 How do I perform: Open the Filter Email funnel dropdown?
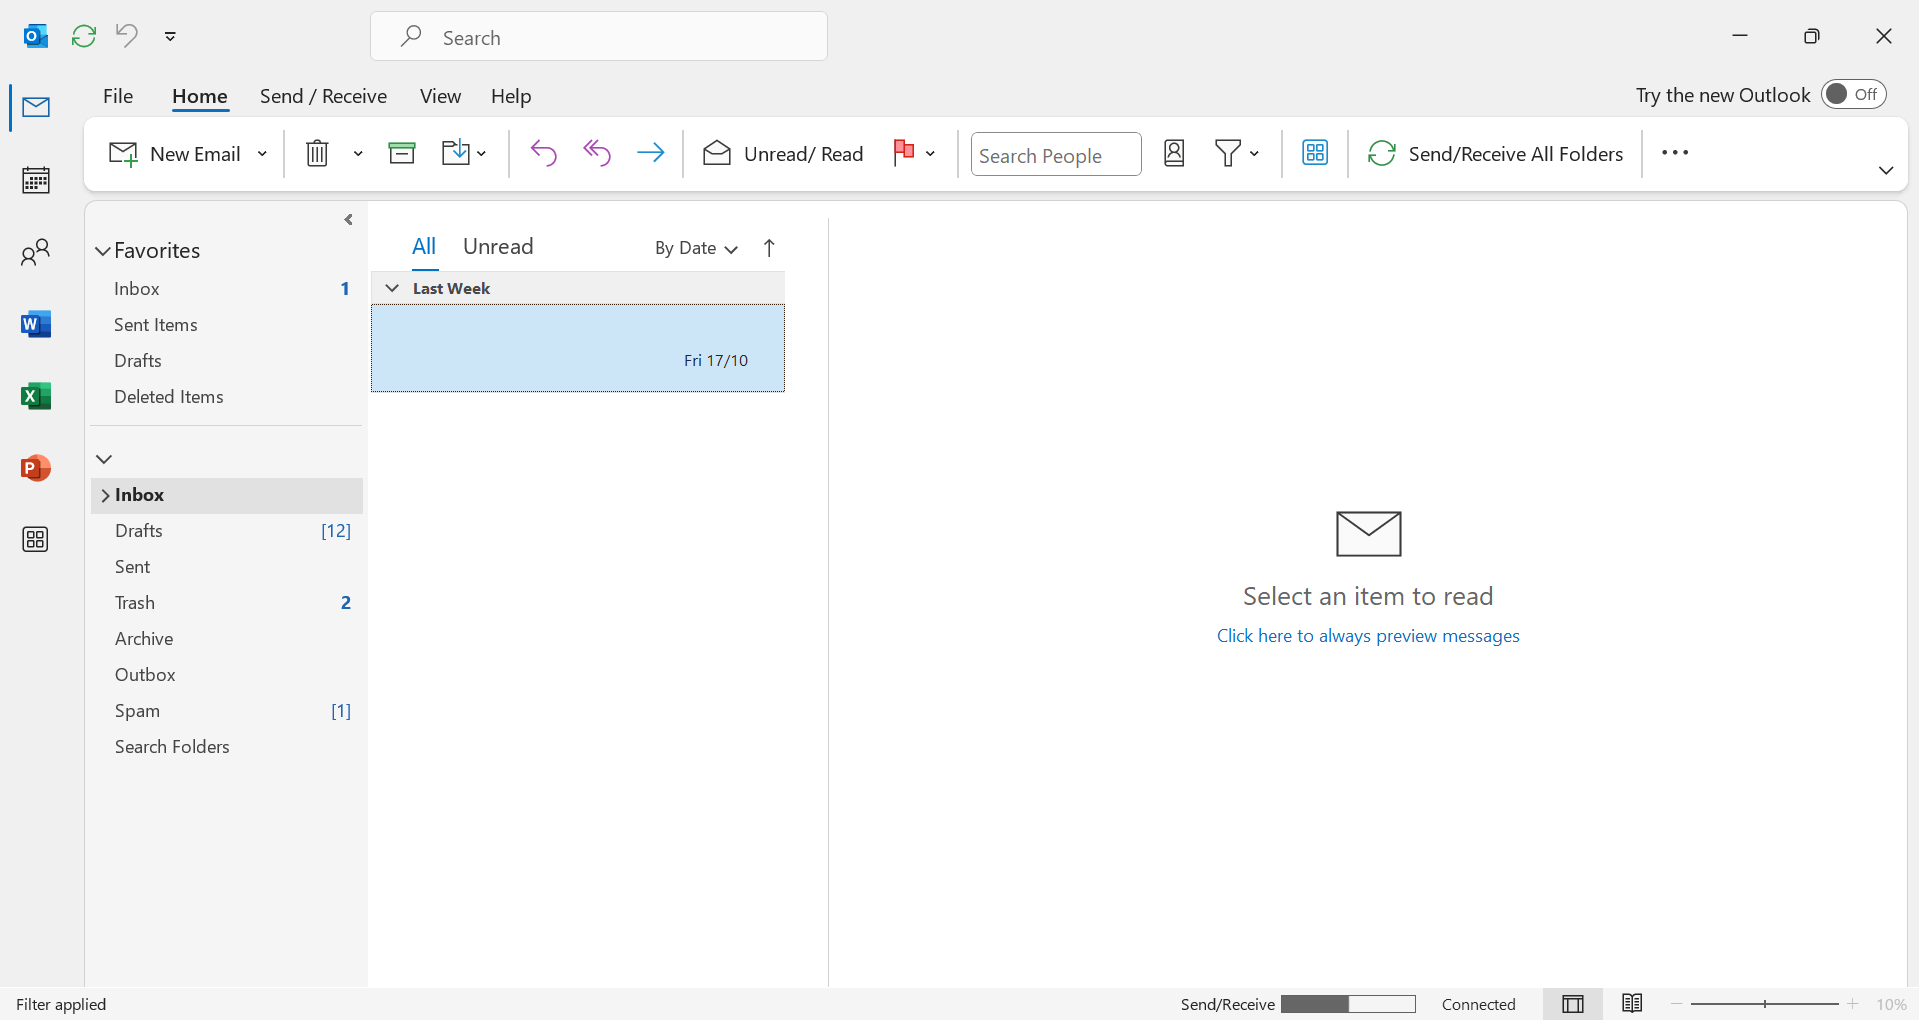pos(1237,153)
